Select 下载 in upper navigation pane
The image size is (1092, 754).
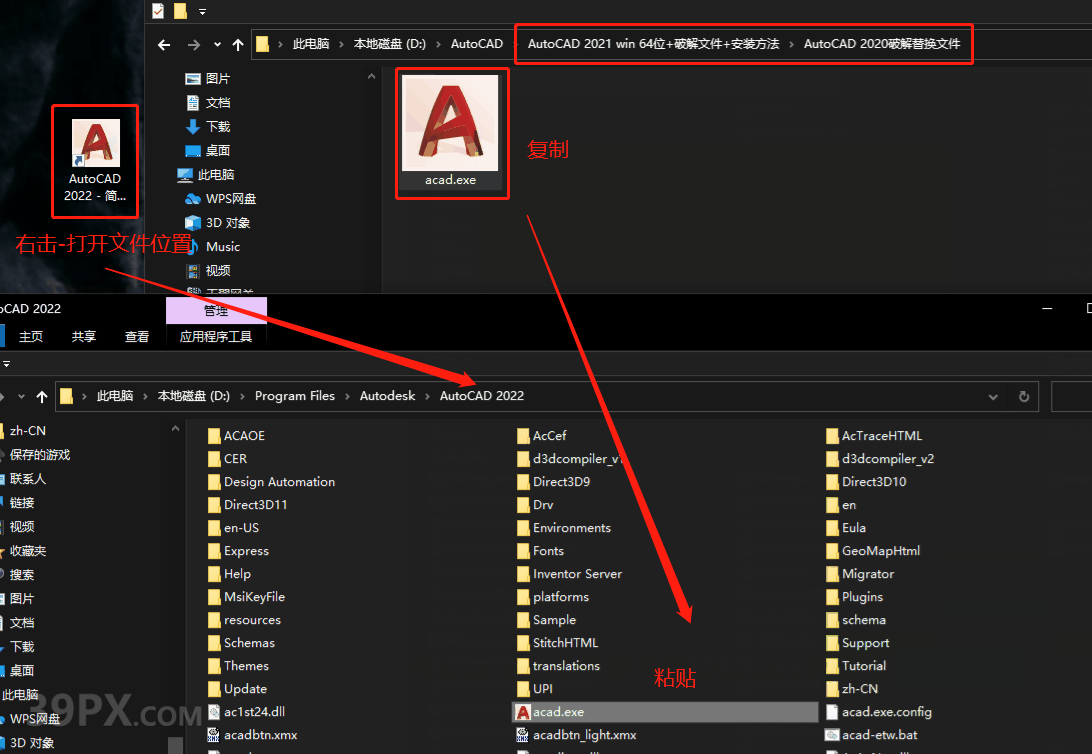point(208,127)
